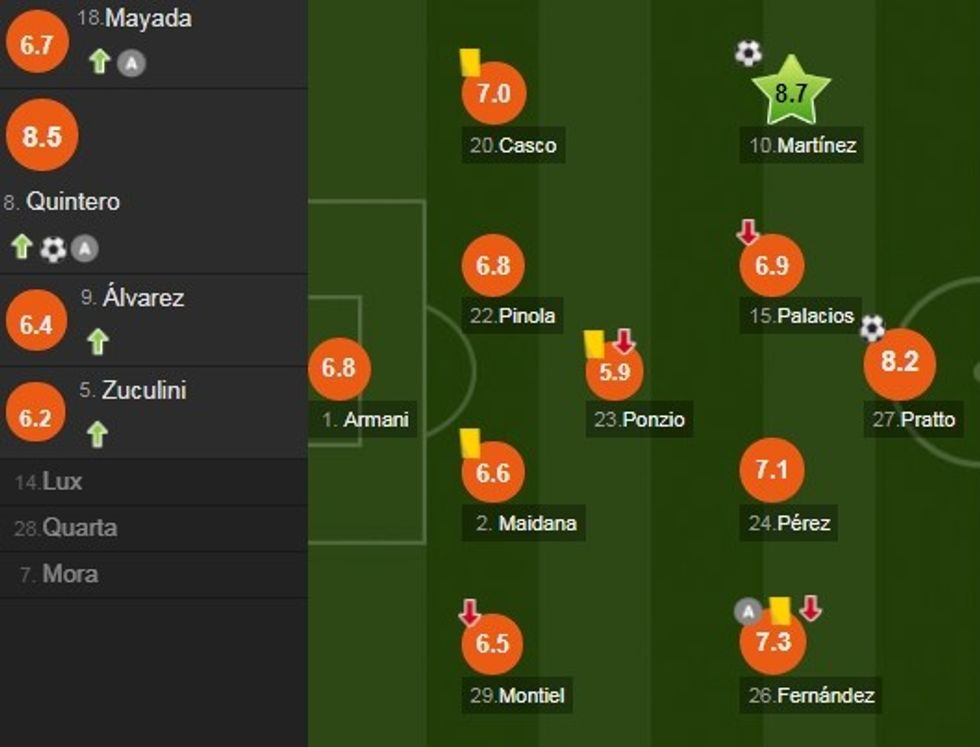980x747 pixels.
Task: Click Quintero's goal ball icon in sidebar
Action: [53, 249]
